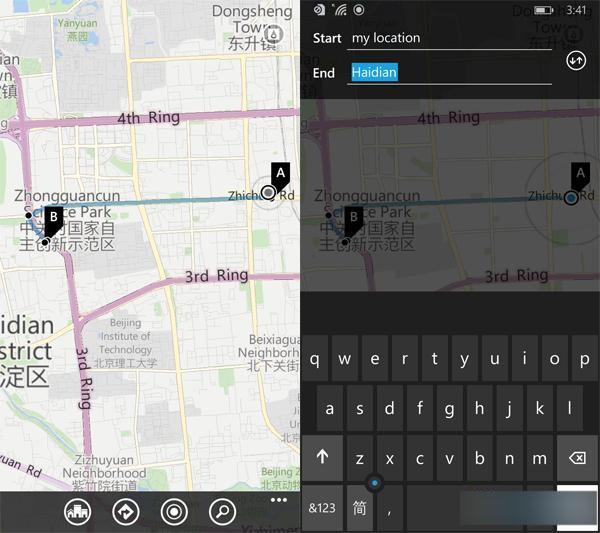Expand the three-dots more menu

(279, 500)
